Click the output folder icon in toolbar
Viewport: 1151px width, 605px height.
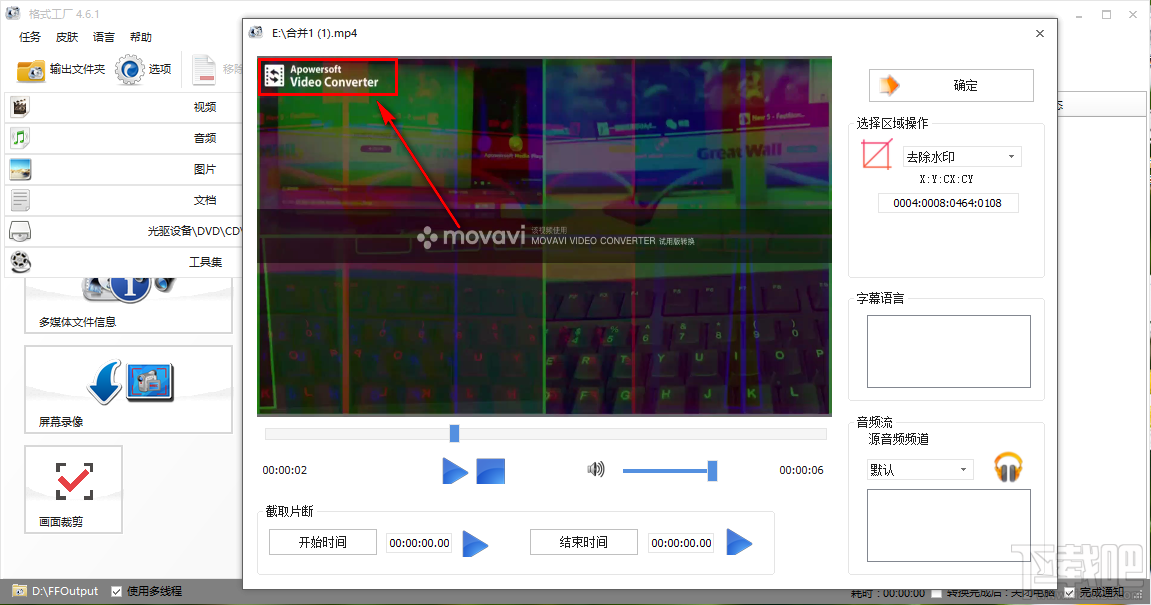tap(31, 70)
